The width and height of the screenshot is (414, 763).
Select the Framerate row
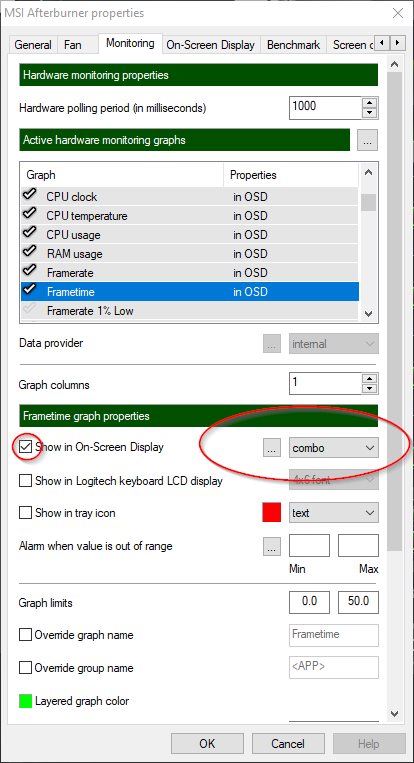190,272
